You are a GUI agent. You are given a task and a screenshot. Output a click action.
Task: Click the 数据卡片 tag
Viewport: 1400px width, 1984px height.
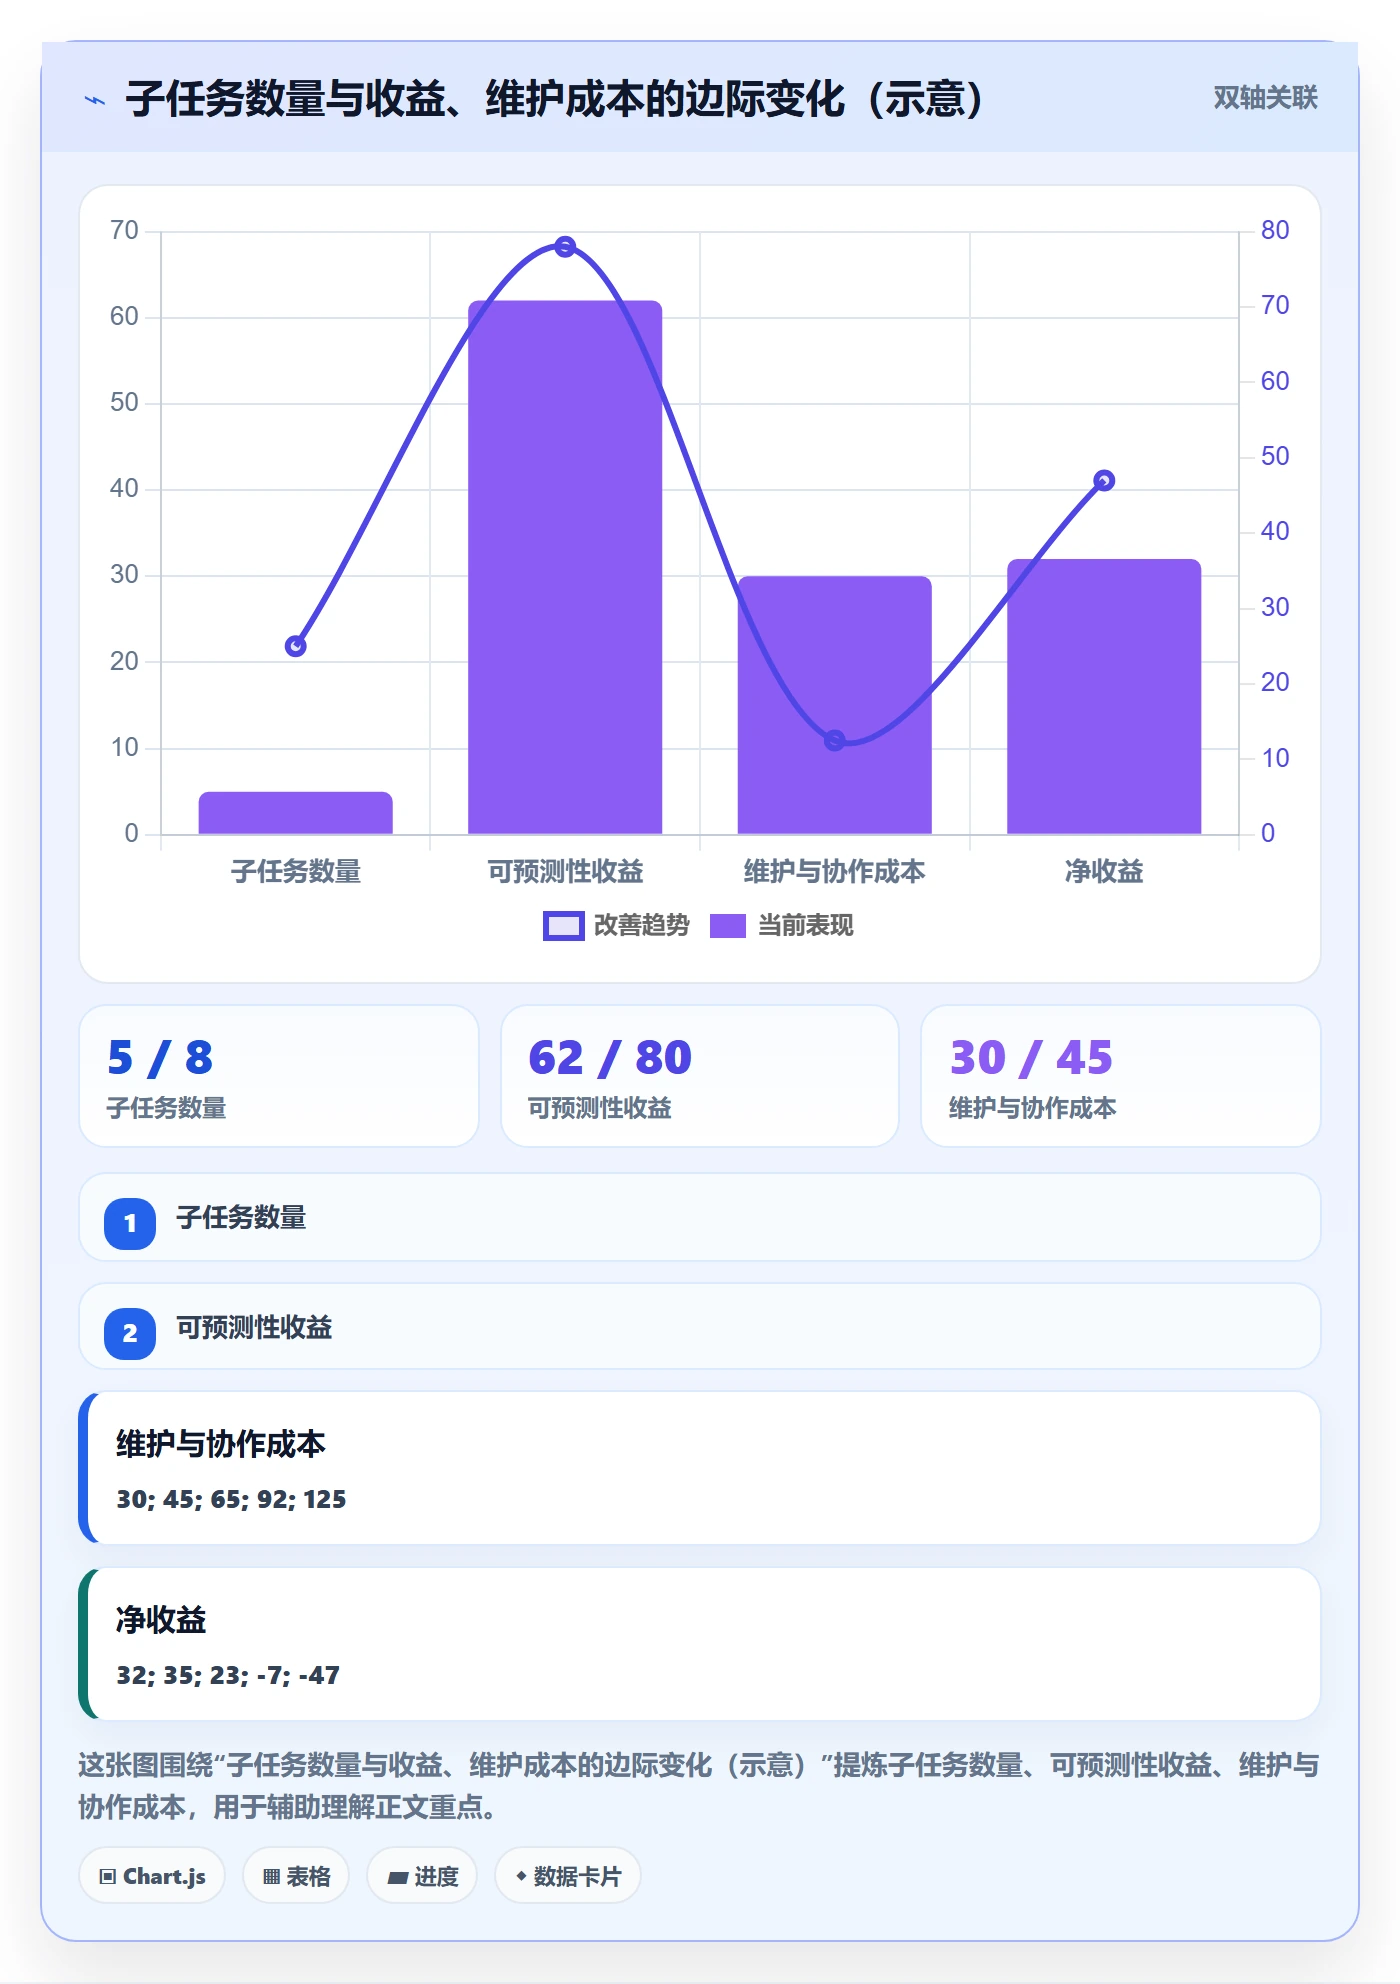(x=568, y=1876)
